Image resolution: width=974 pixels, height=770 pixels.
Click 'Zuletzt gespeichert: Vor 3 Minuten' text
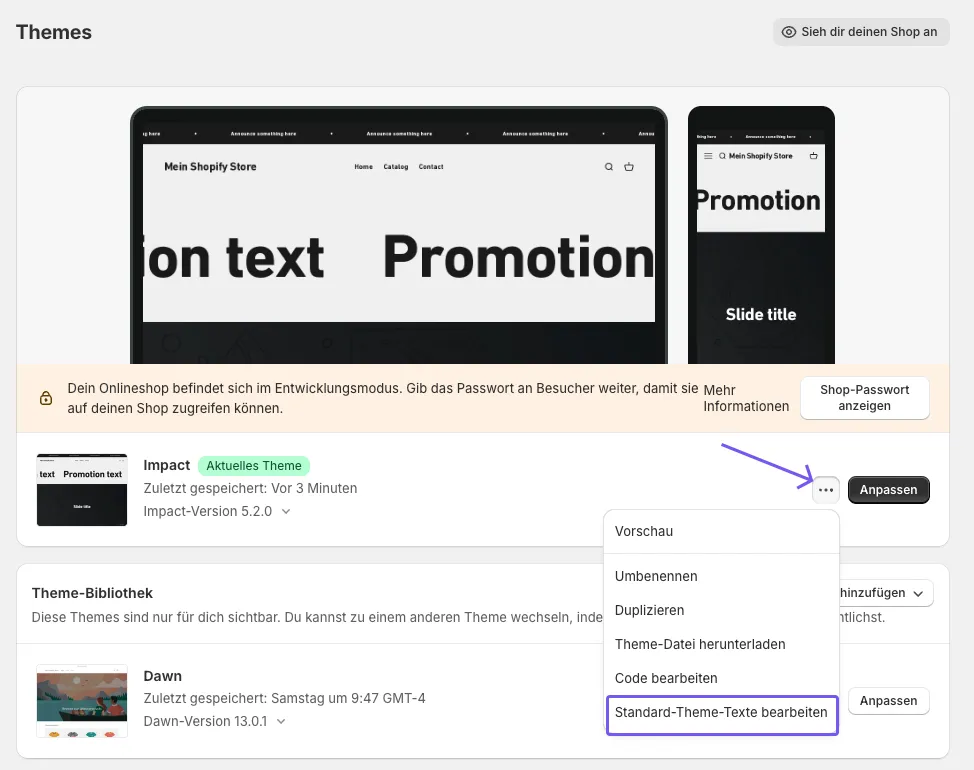[x=250, y=488]
